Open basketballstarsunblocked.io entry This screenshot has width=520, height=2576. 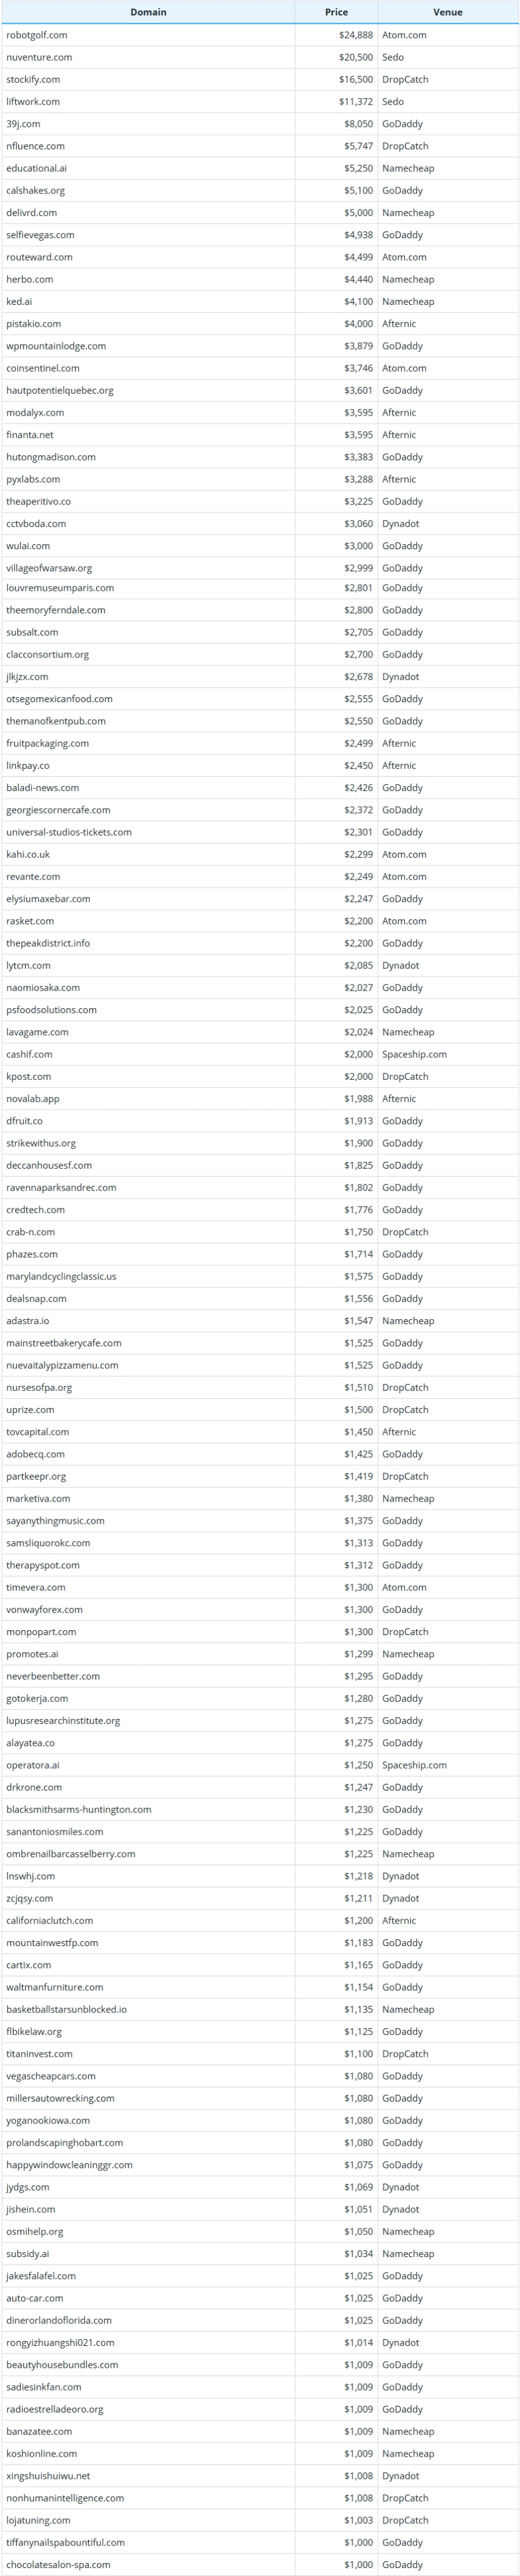click(x=66, y=2009)
